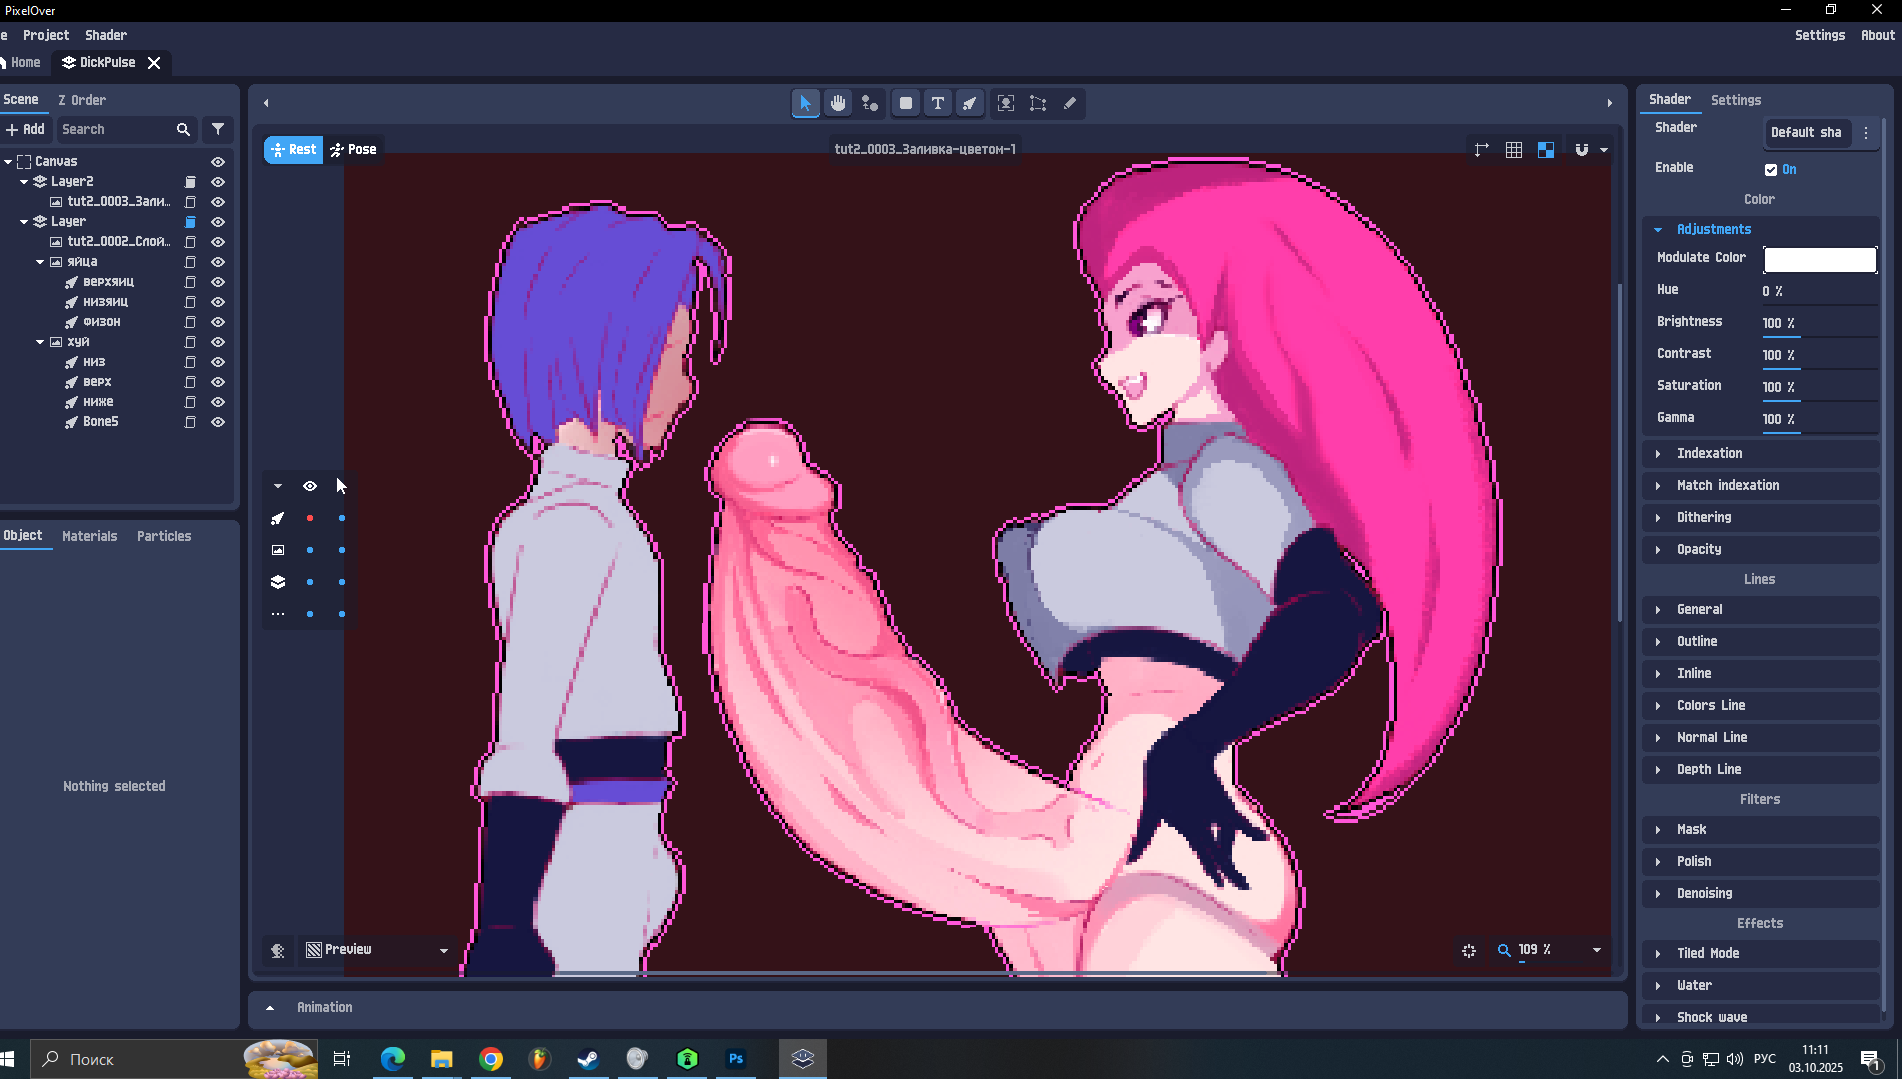
Task: Hide the ниже bone
Action: click(218, 402)
